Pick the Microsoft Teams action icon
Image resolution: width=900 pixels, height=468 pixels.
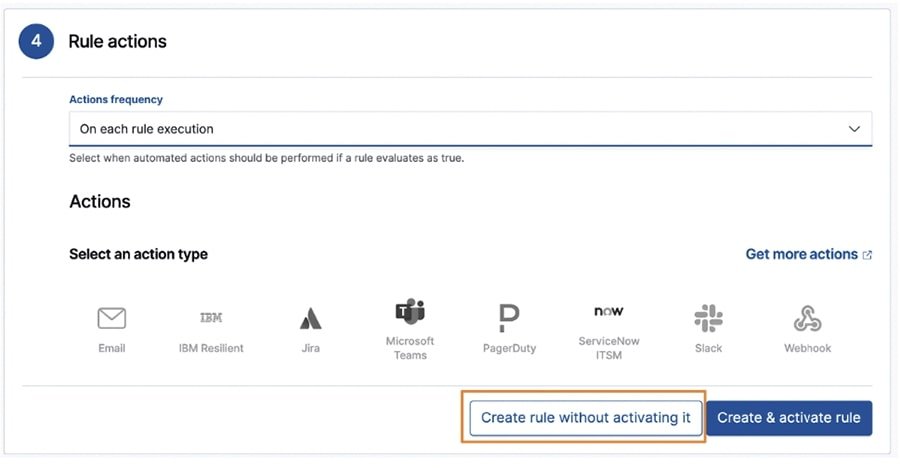[410, 313]
